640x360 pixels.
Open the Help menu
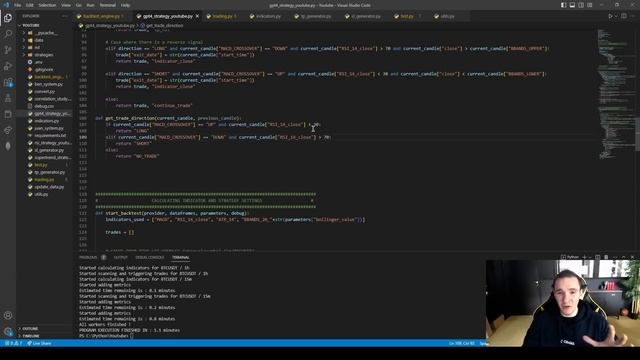tap(126, 5)
